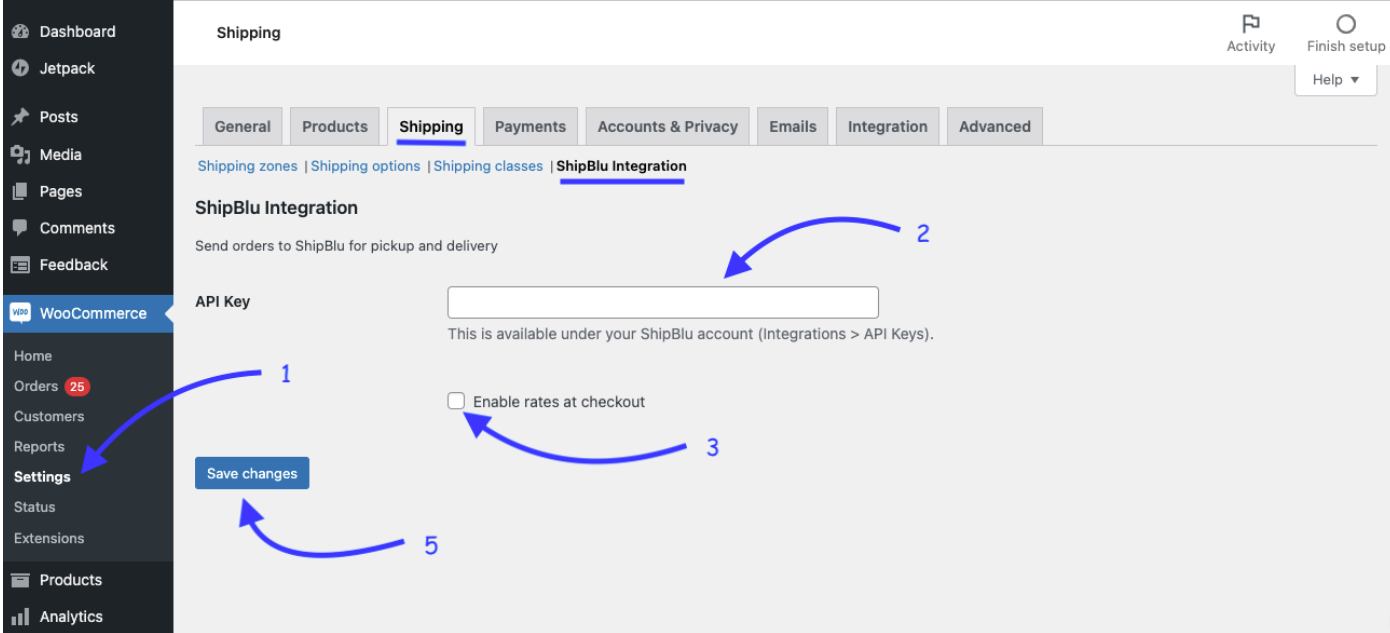
Task: Open the Advanced tab
Action: point(995,127)
